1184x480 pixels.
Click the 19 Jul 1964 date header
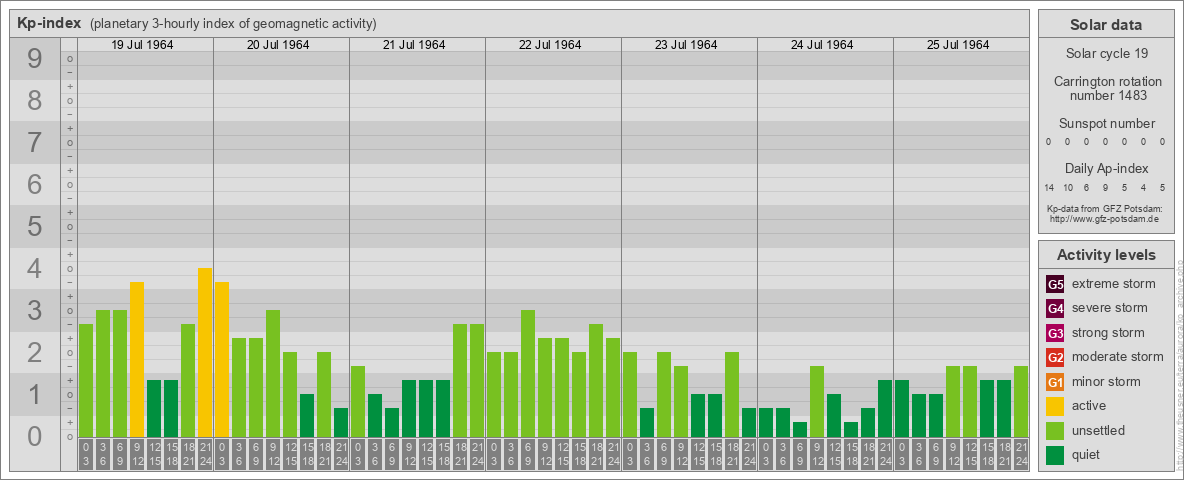click(x=142, y=45)
